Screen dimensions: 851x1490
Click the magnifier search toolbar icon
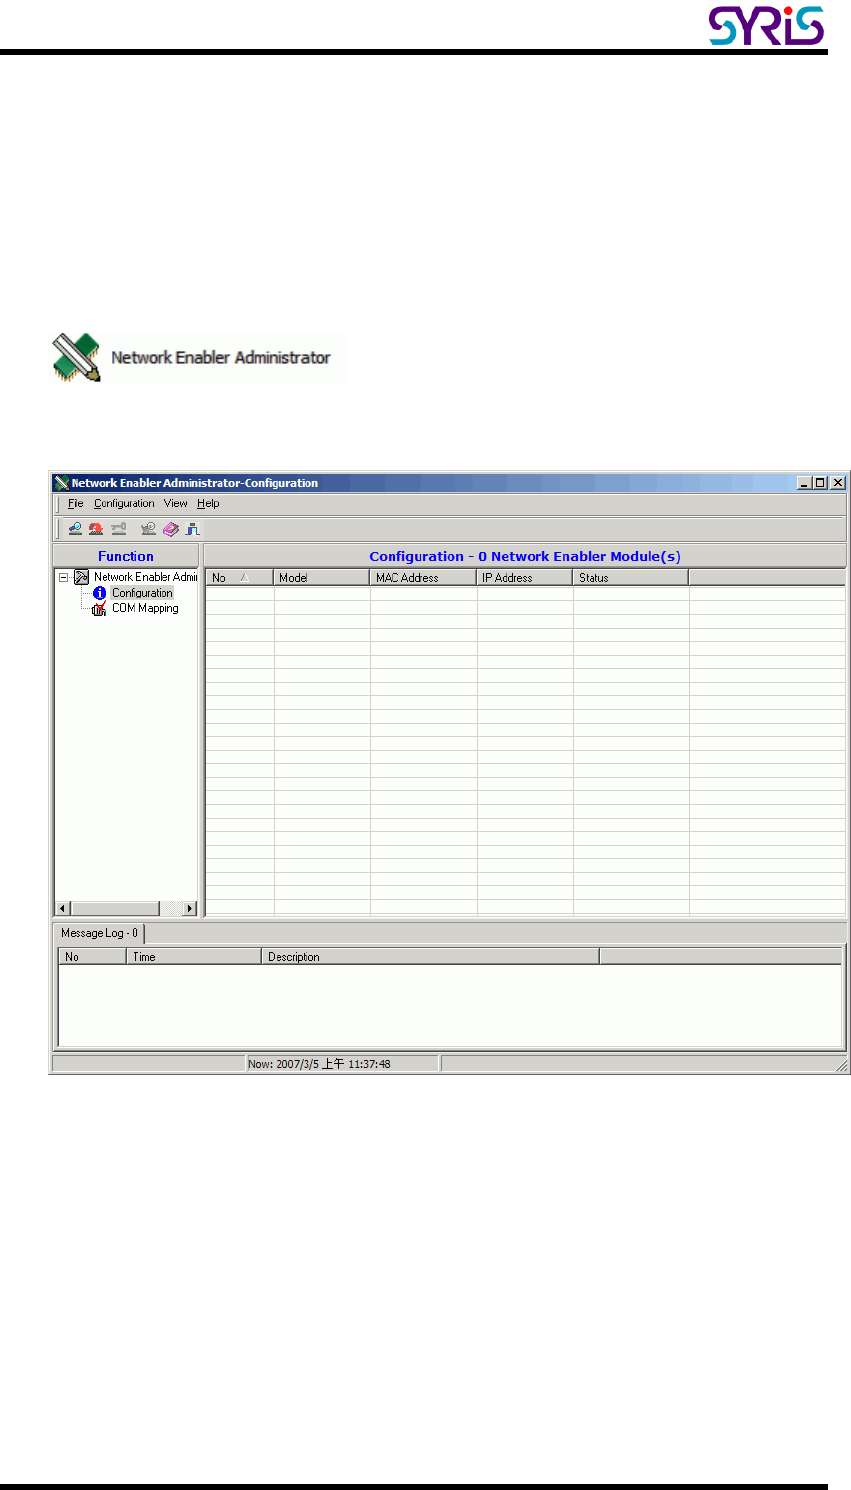[75, 529]
